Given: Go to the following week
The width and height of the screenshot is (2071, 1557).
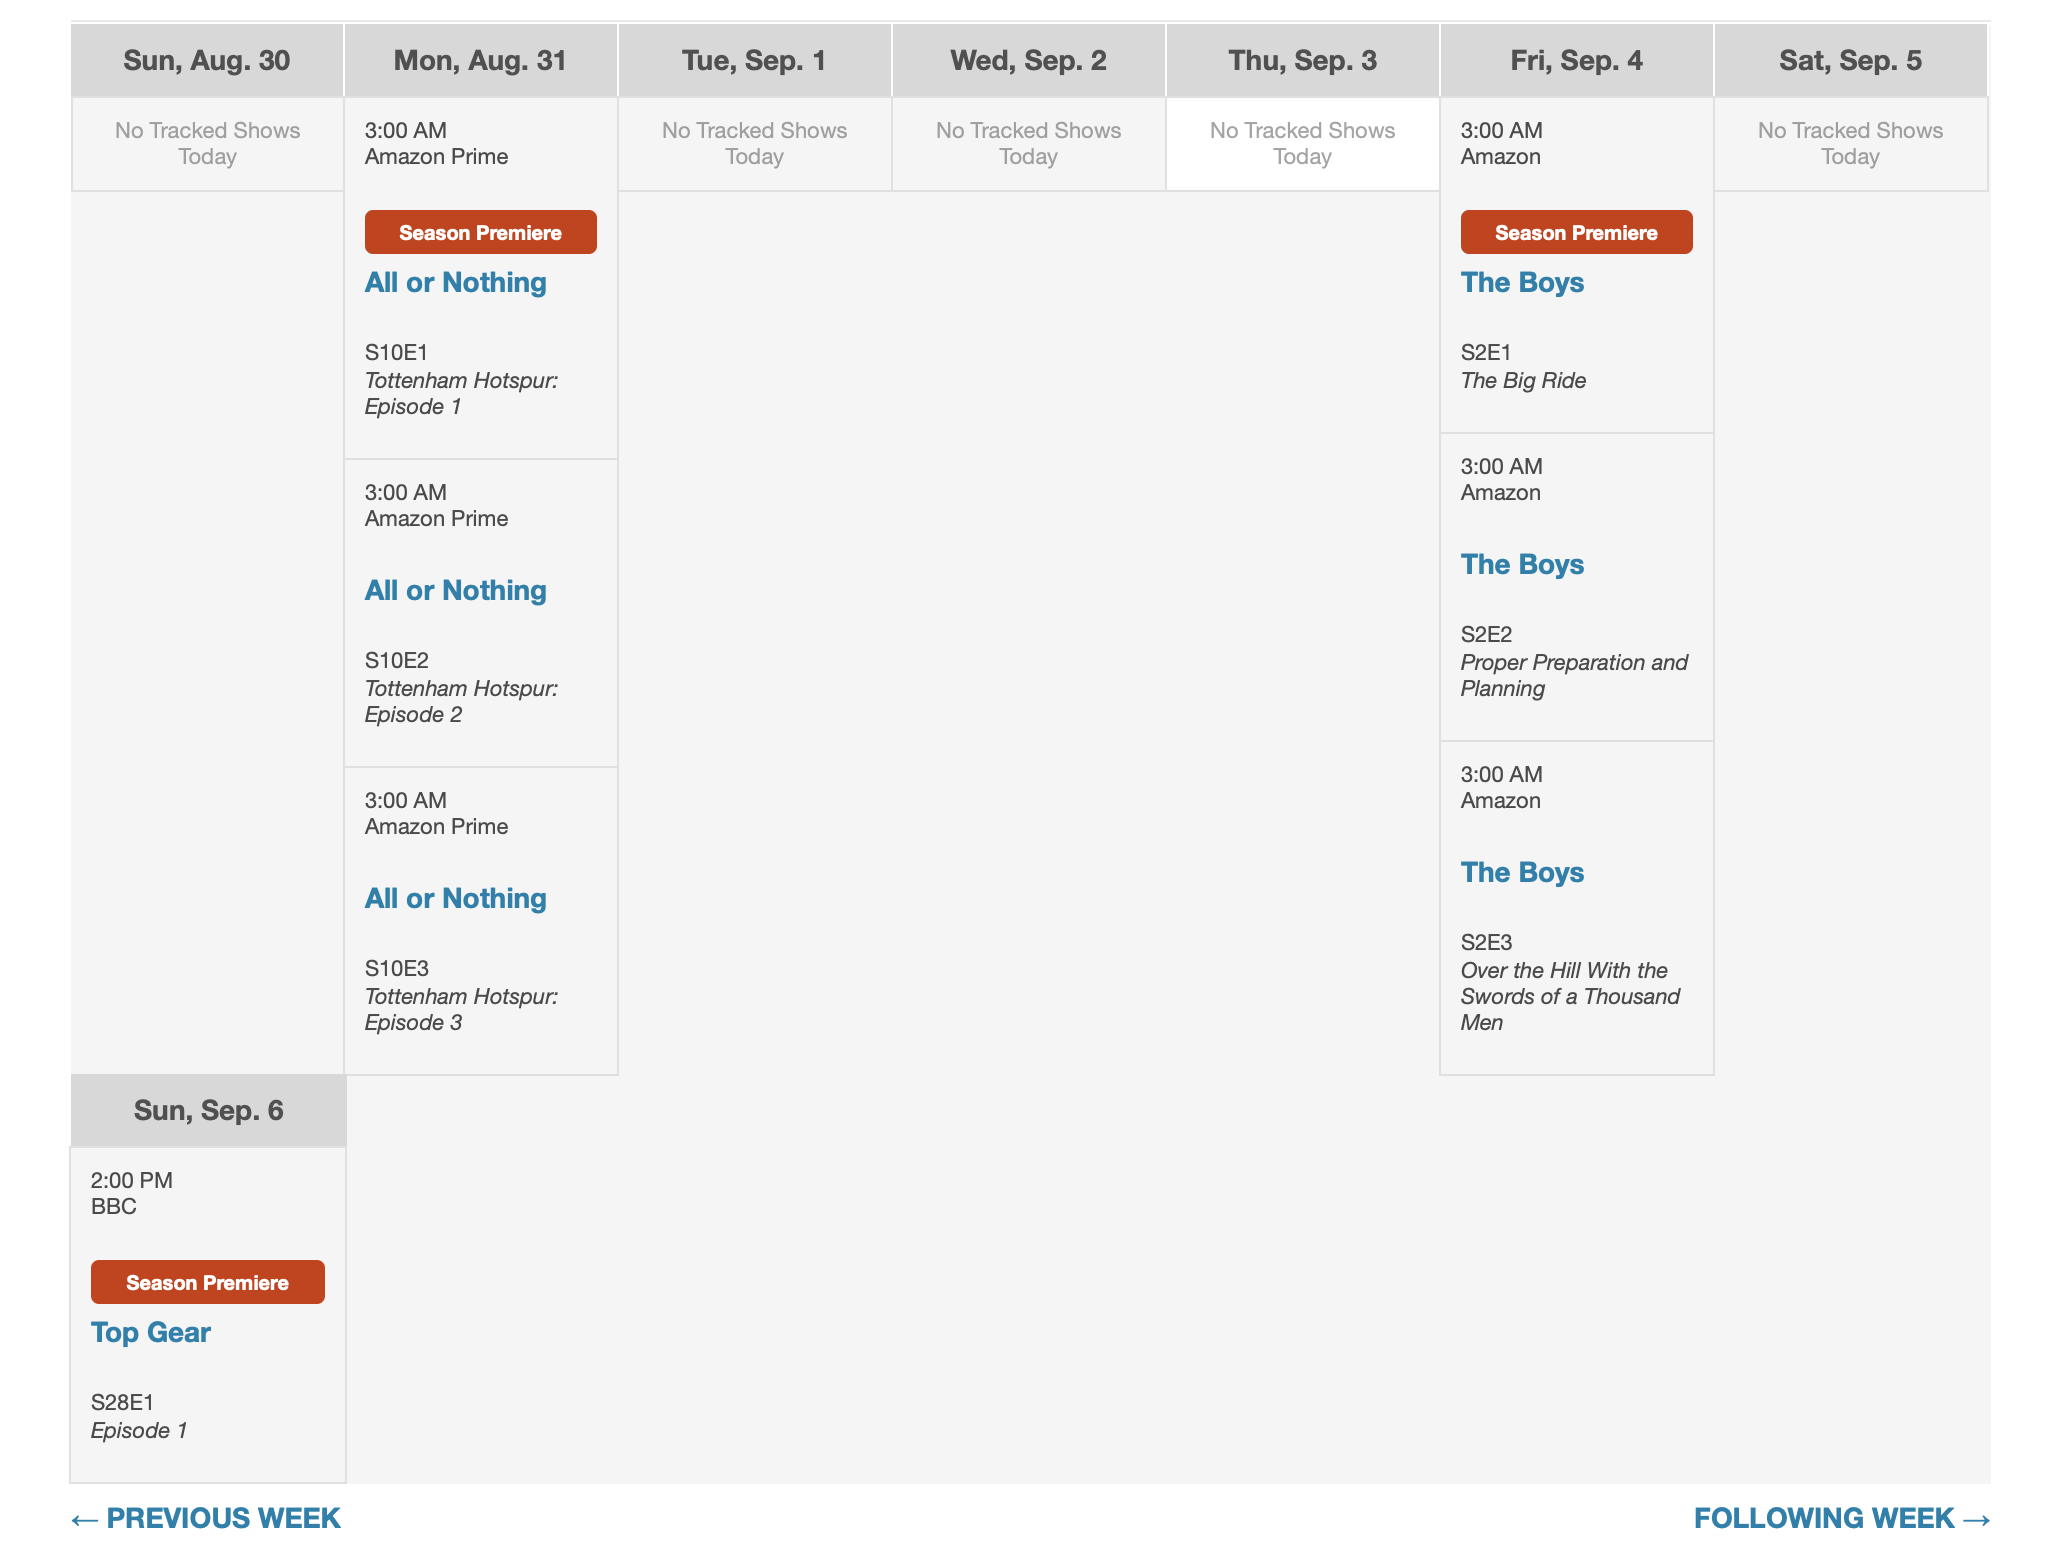Looking at the screenshot, I should coord(1841,1518).
